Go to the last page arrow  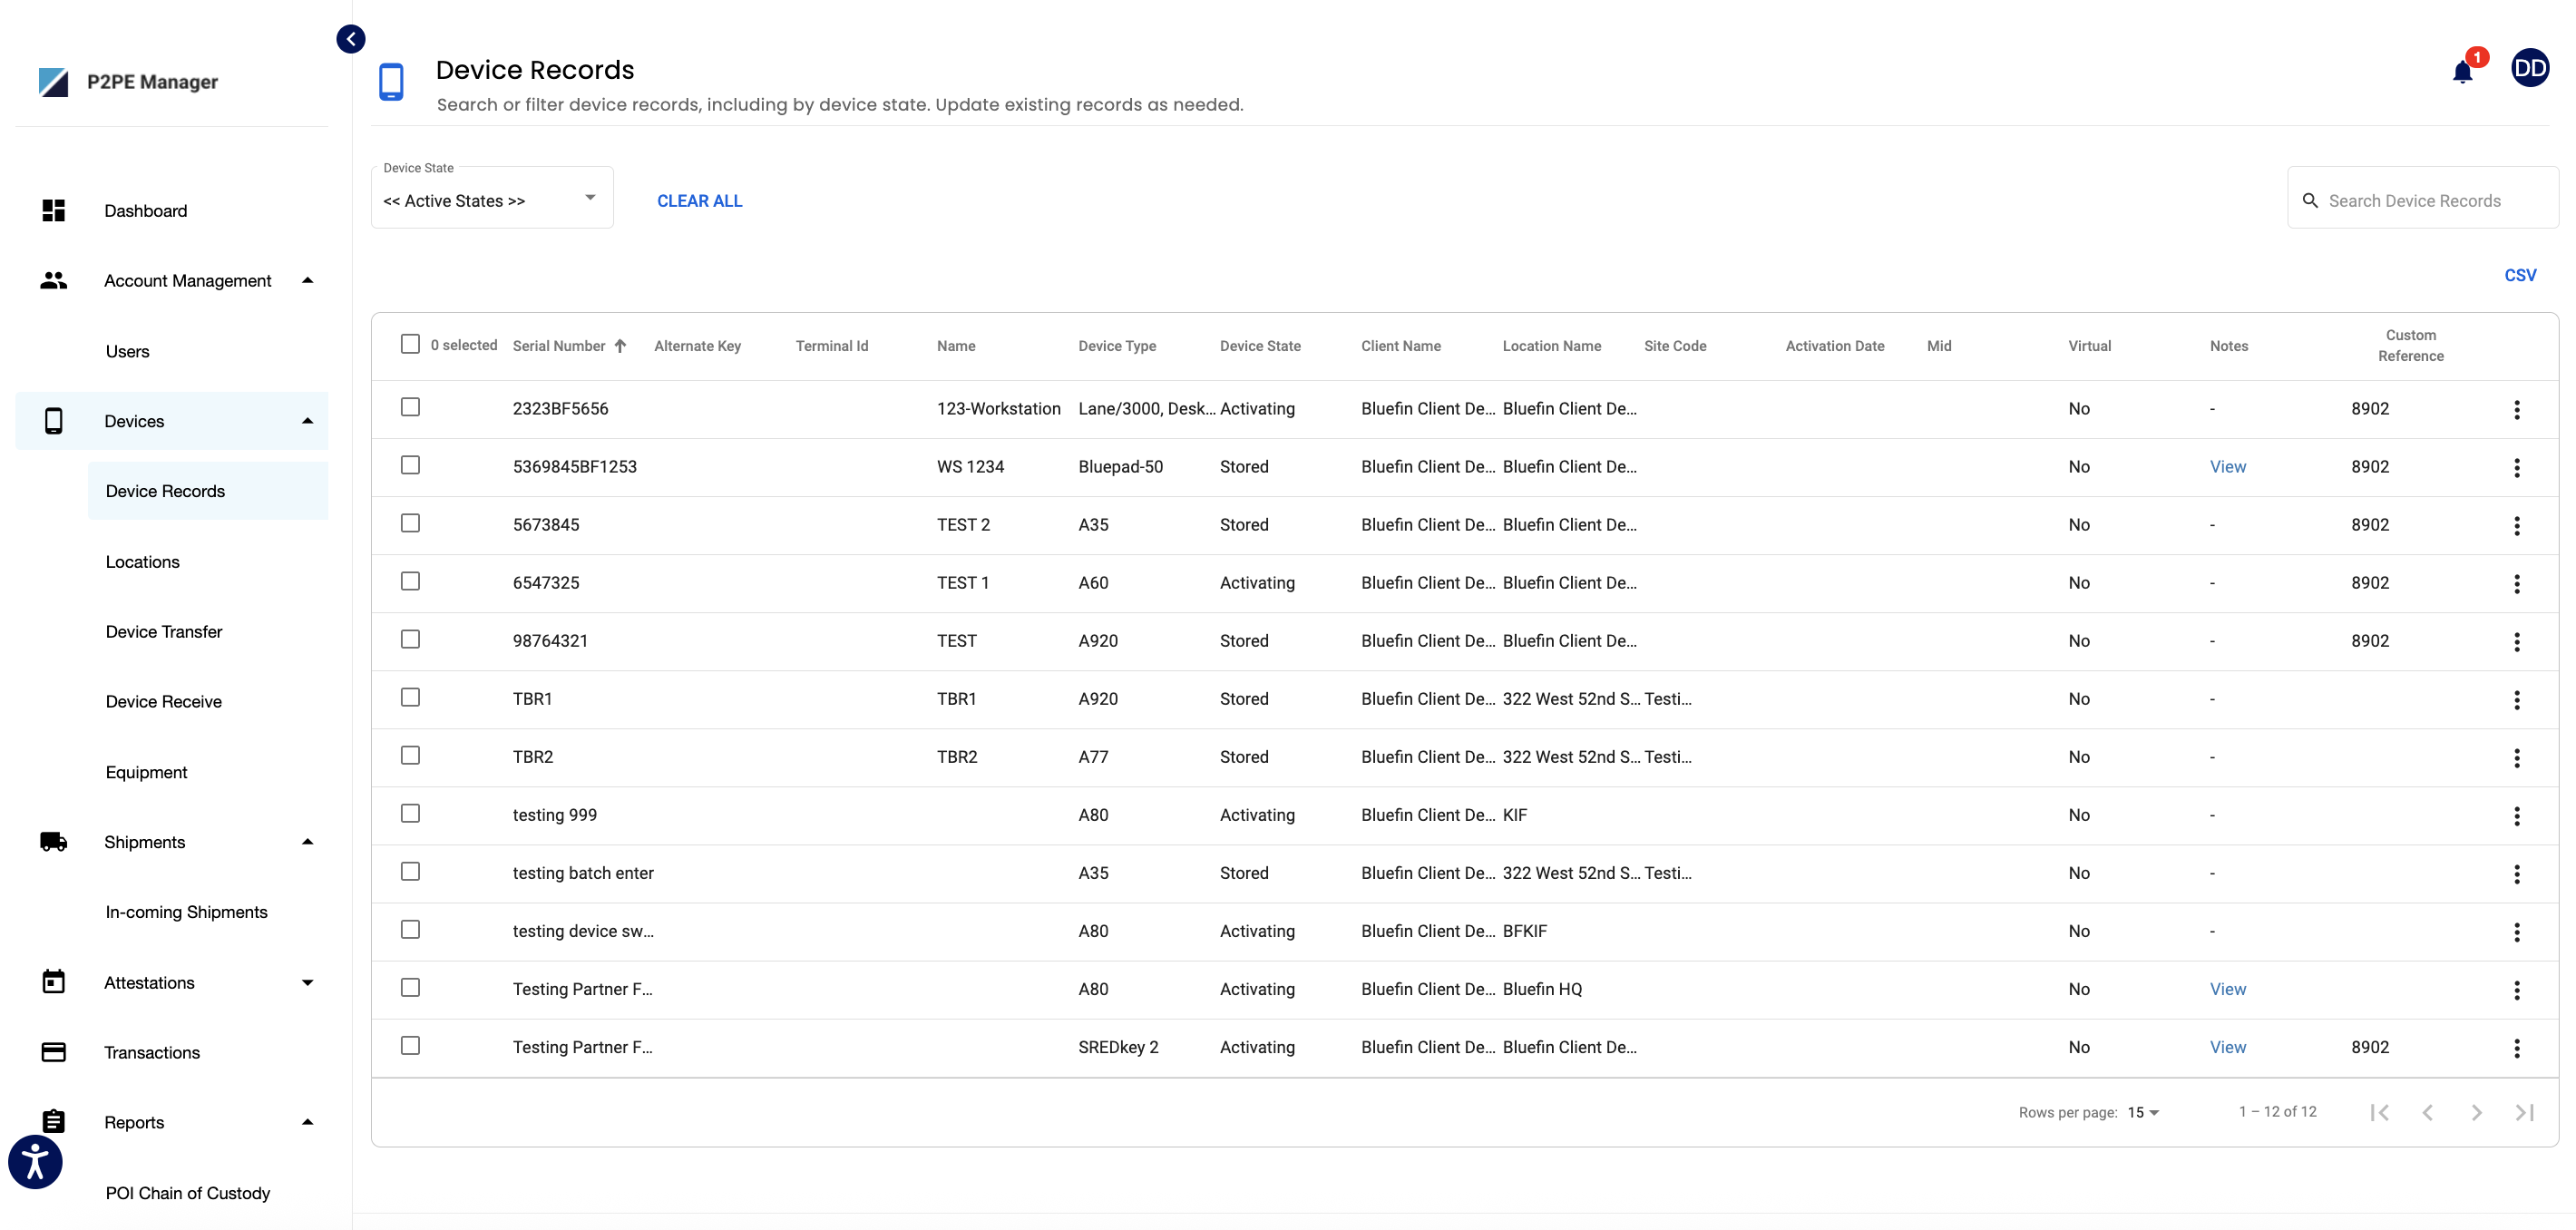point(2525,1112)
